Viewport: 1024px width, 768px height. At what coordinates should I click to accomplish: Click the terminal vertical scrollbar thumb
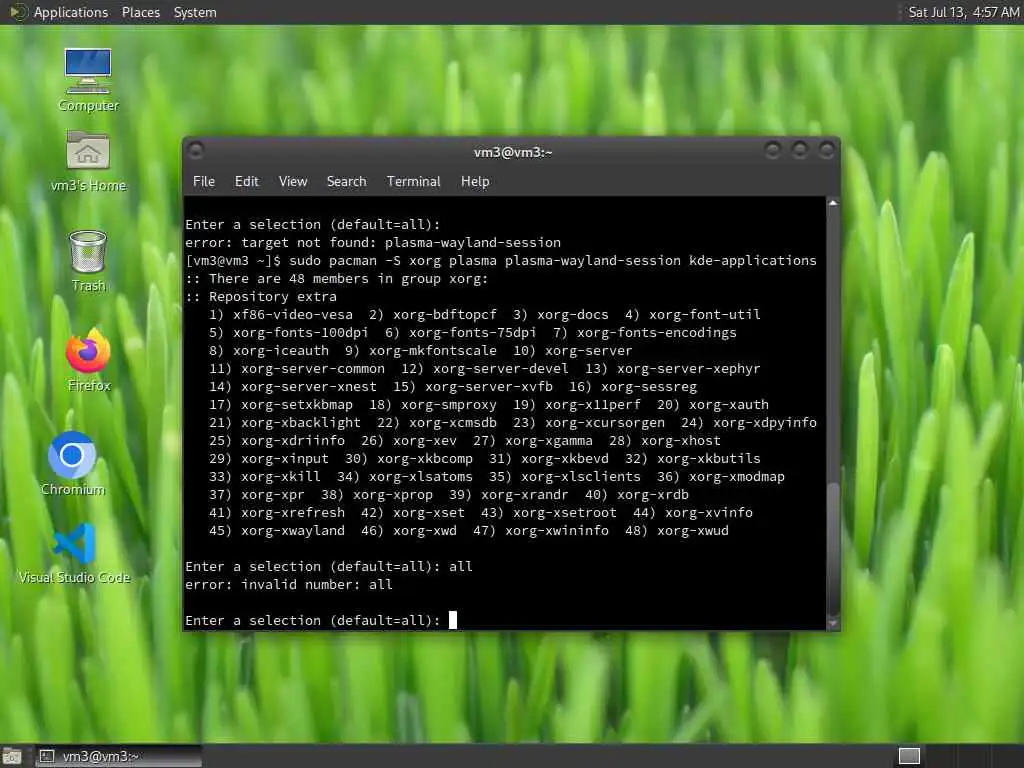click(x=833, y=549)
